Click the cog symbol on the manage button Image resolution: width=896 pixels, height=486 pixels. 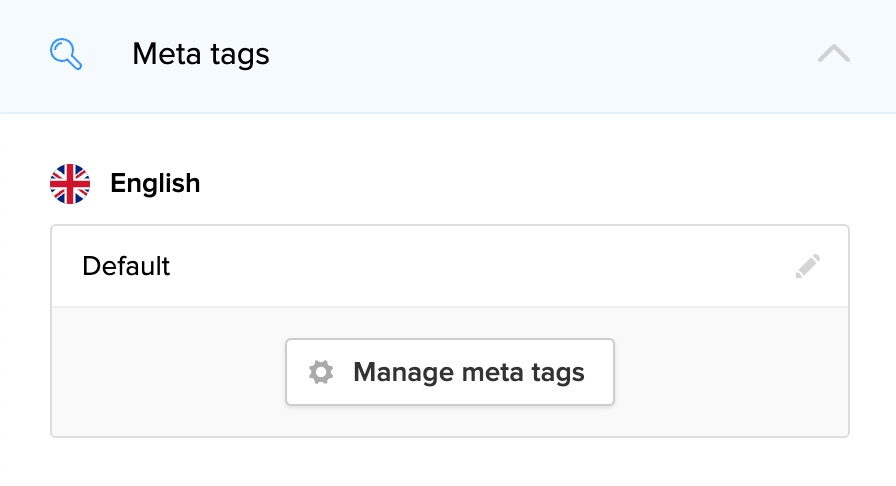[x=321, y=373]
